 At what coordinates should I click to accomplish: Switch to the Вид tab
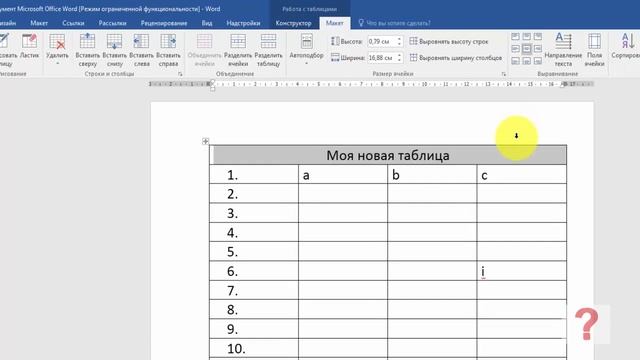(x=207, y=23)
